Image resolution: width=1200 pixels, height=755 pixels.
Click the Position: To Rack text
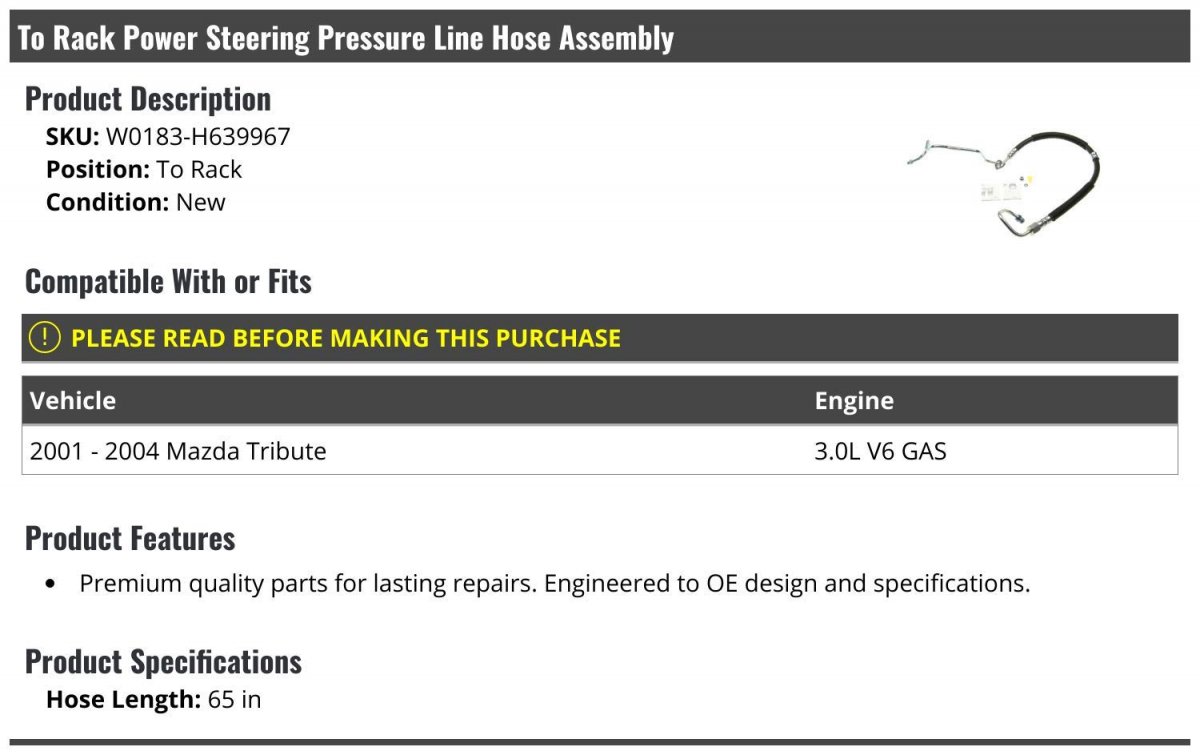(144, 170)
